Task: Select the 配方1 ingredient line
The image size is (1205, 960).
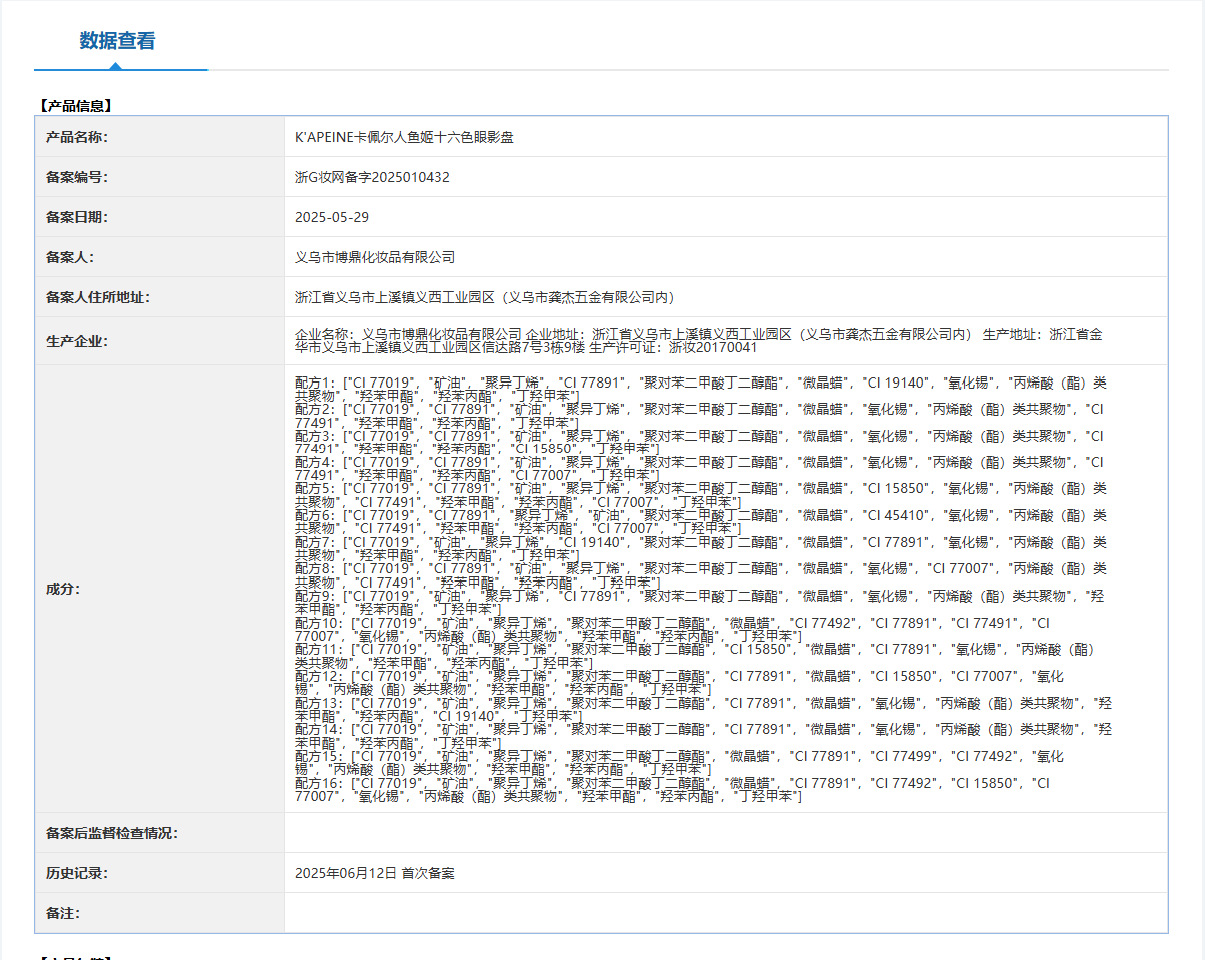Action: coord(701,390)
